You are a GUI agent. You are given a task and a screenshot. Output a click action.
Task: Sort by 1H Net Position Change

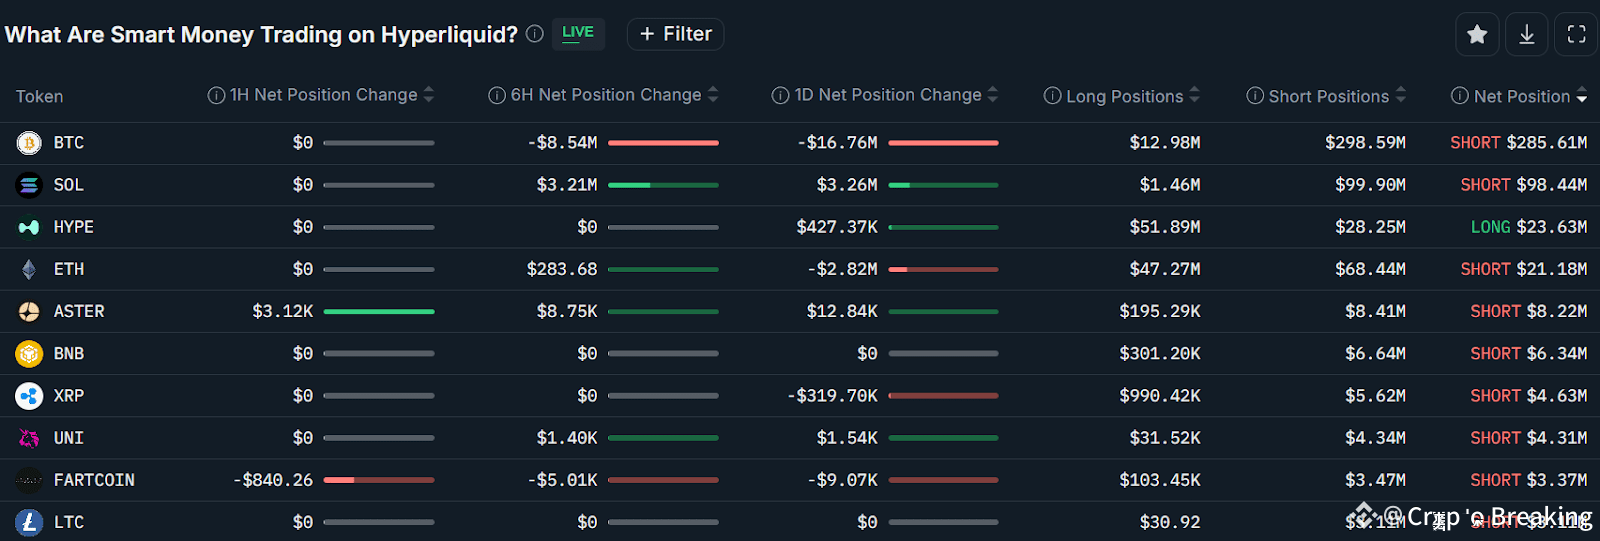[429, 95]
